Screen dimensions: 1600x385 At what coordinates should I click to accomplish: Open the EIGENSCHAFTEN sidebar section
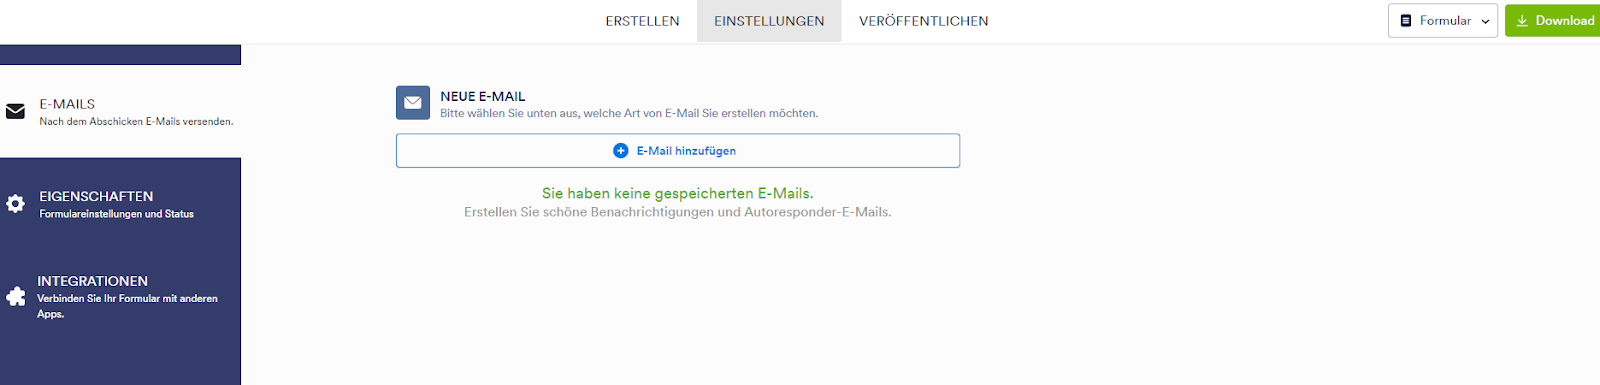point(120,204)
